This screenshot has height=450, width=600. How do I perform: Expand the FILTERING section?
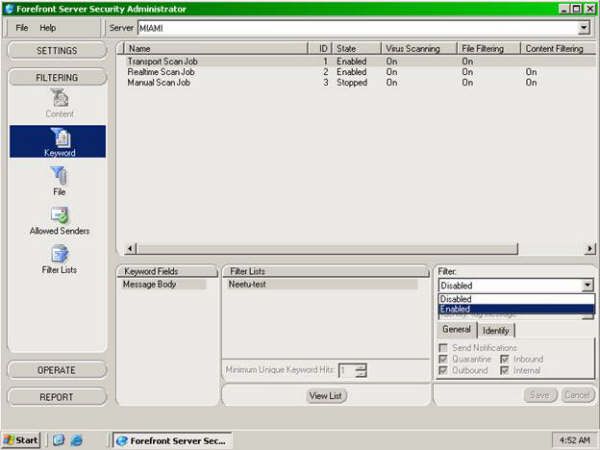[x=57, y=77]
